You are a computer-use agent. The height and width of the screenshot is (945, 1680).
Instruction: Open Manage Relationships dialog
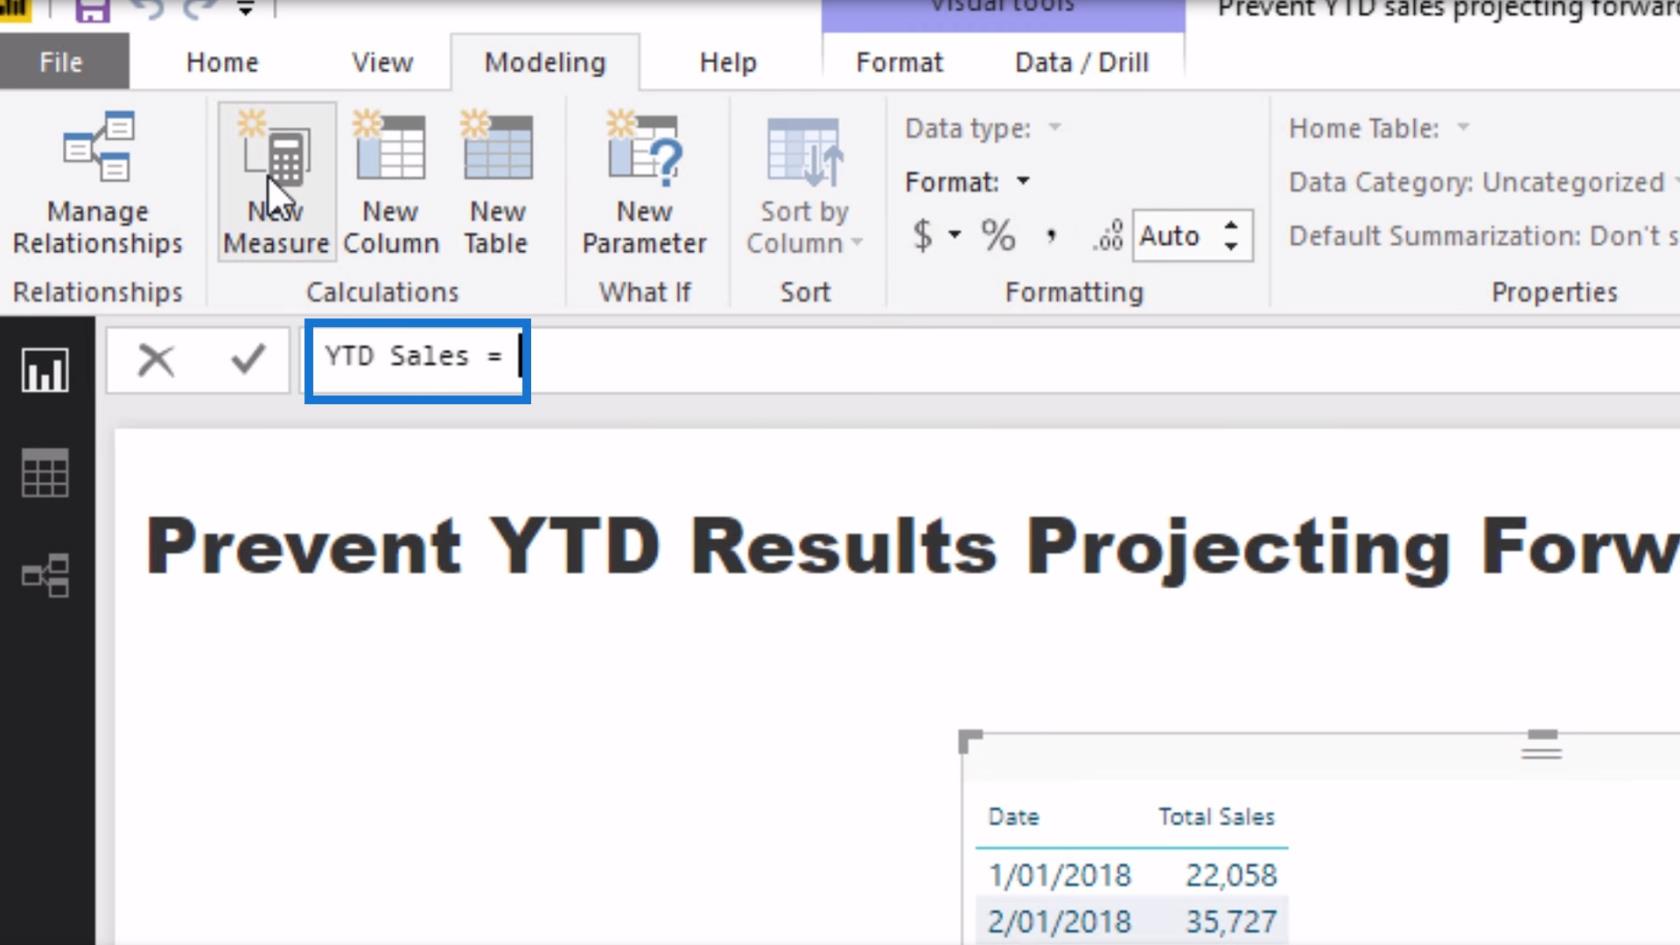98,185
